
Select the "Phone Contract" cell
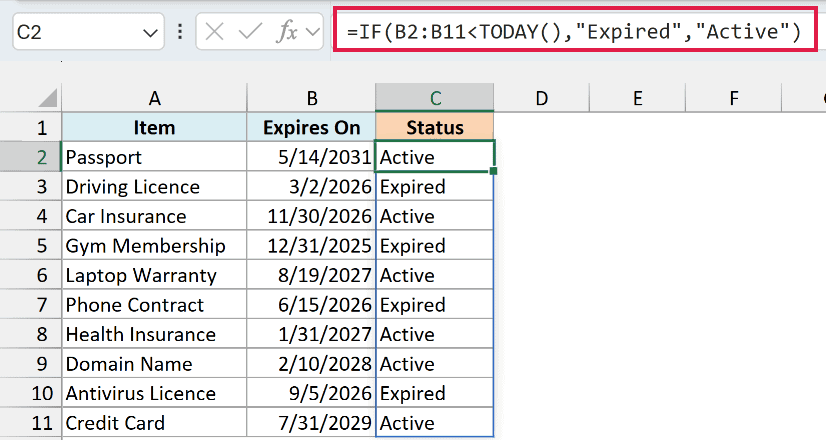coord(154,305)
